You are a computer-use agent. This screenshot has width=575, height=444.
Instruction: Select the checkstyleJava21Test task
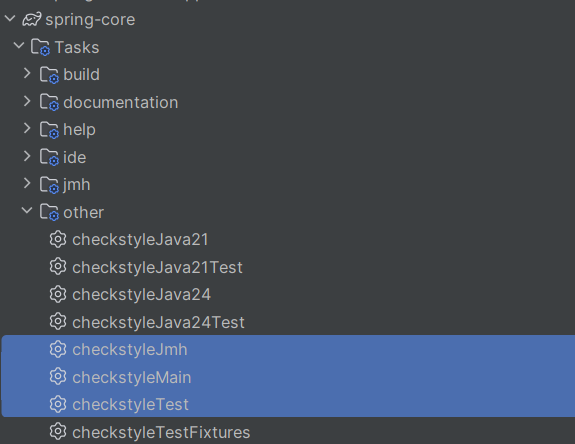[158, 267]
